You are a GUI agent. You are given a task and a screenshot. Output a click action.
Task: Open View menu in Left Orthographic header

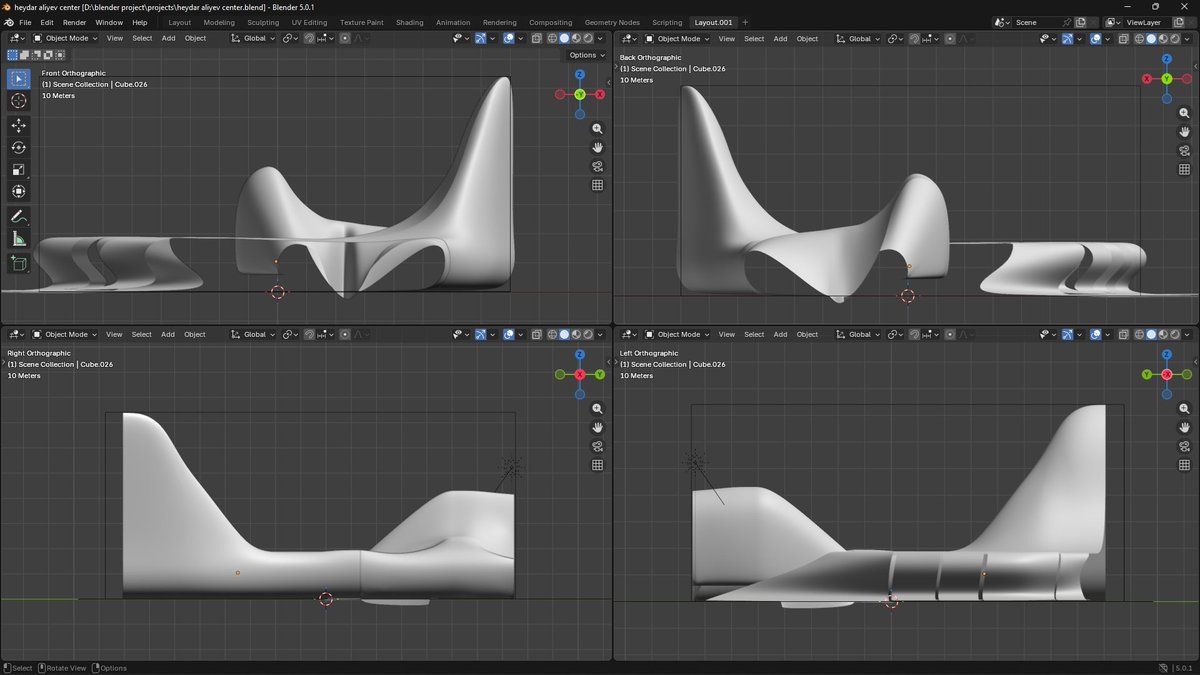pos(727,335)
